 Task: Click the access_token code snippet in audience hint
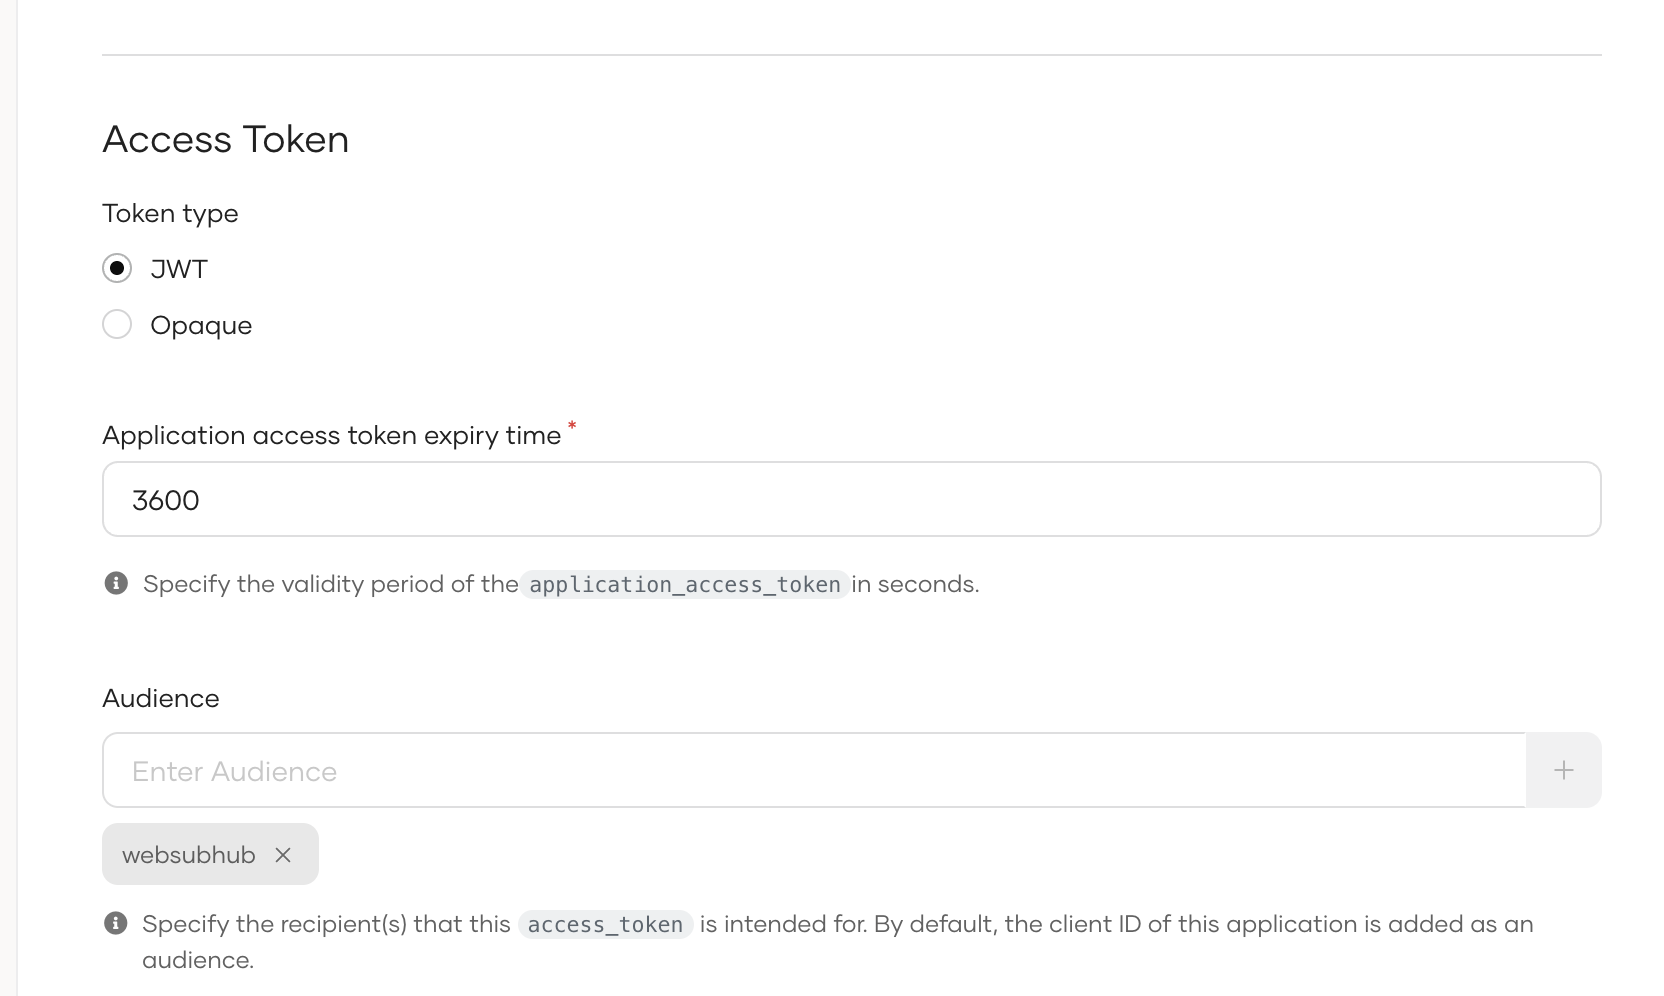pyautogui.click(x=605, y=924)
